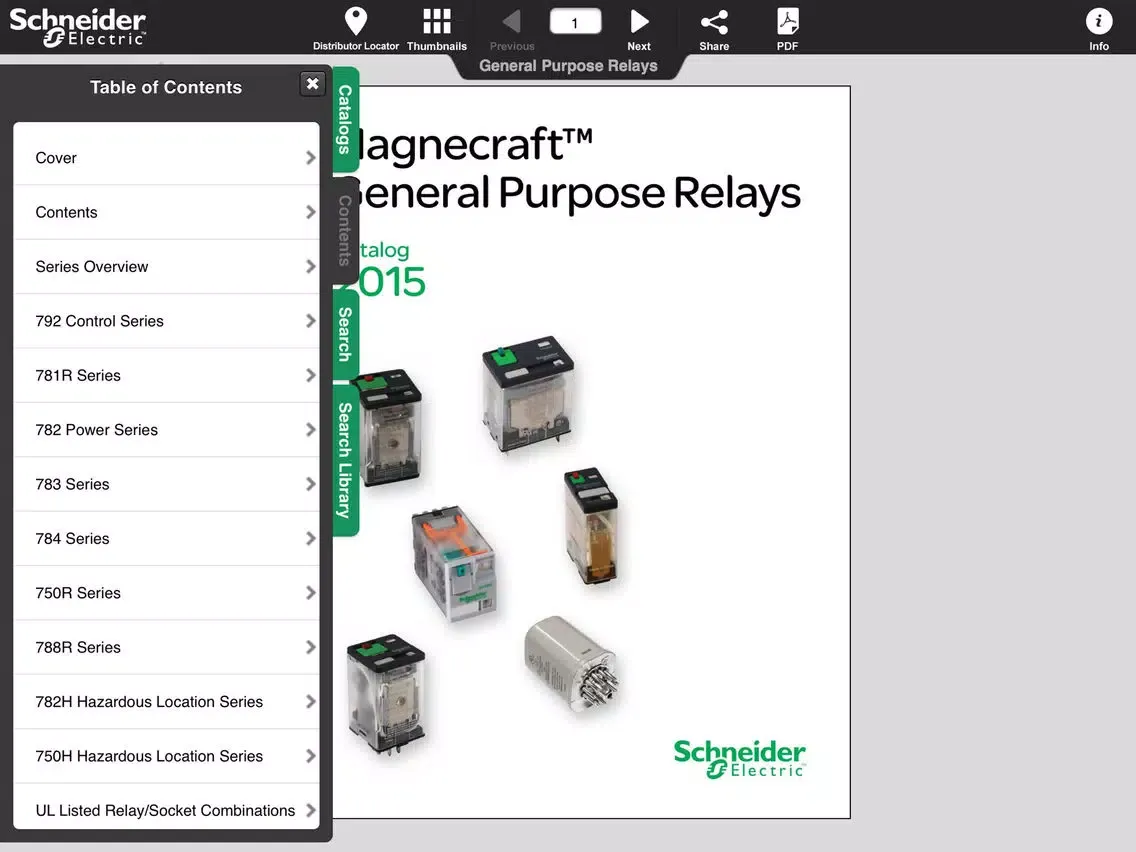
Task: Open the Info icon
Action: pyautogui.click(x=1098, y=22)
